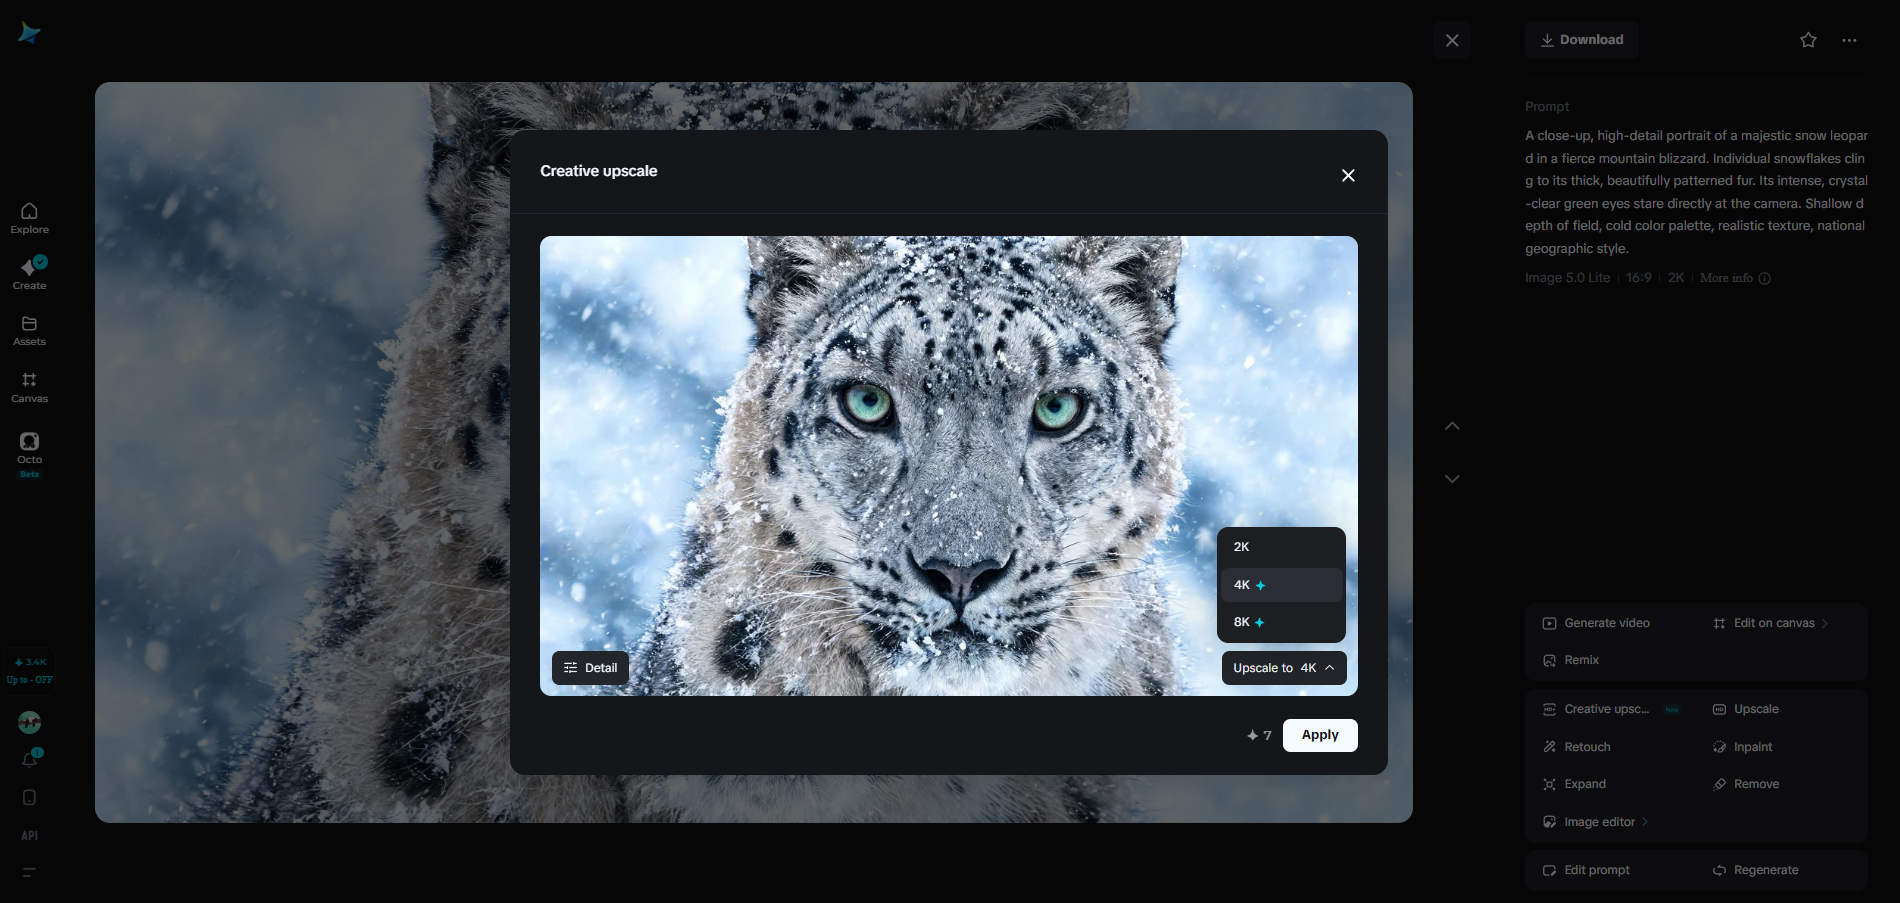1900x903 pixels.
Task: Select the Retouch tool
Action: pyautogui.click(x=1577, y=747)
